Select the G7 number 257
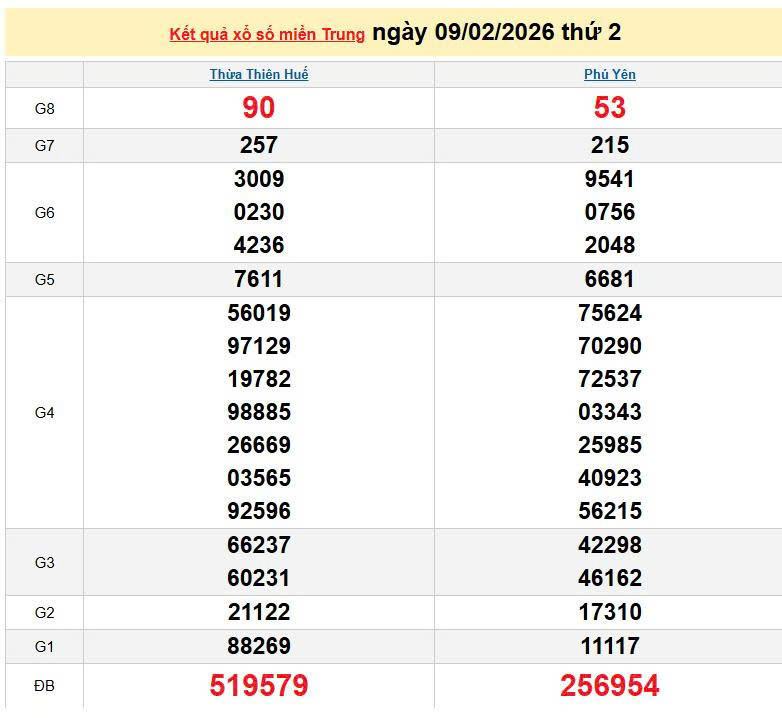 tap(259, 146)
